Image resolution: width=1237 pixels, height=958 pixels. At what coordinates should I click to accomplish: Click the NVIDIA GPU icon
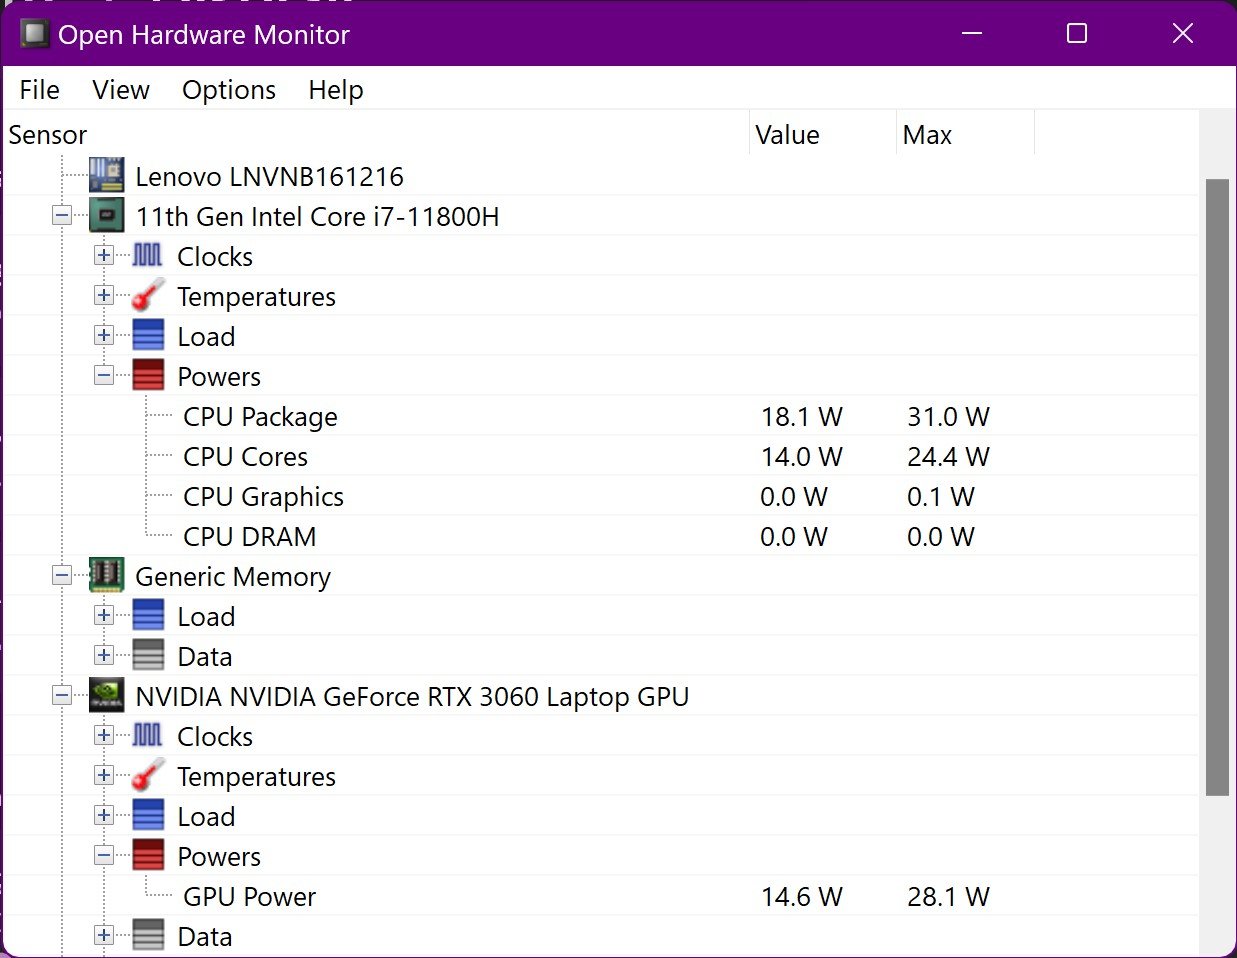107,695
